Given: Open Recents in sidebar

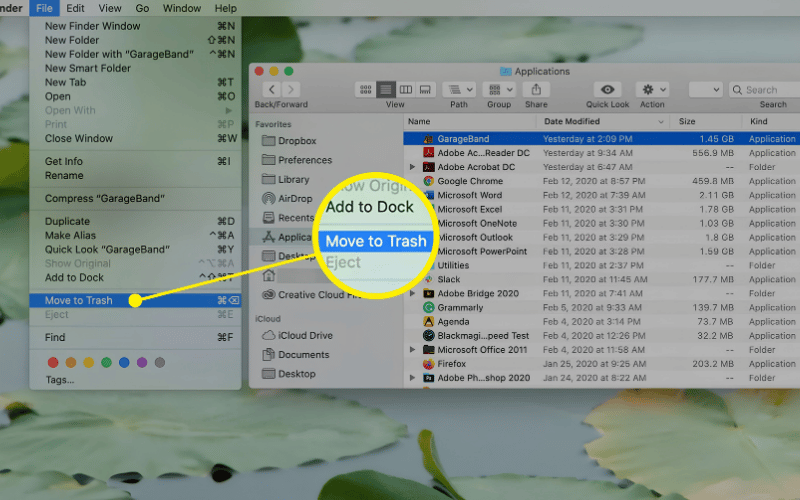Looking at the screenshot, I should click(288, 218).
